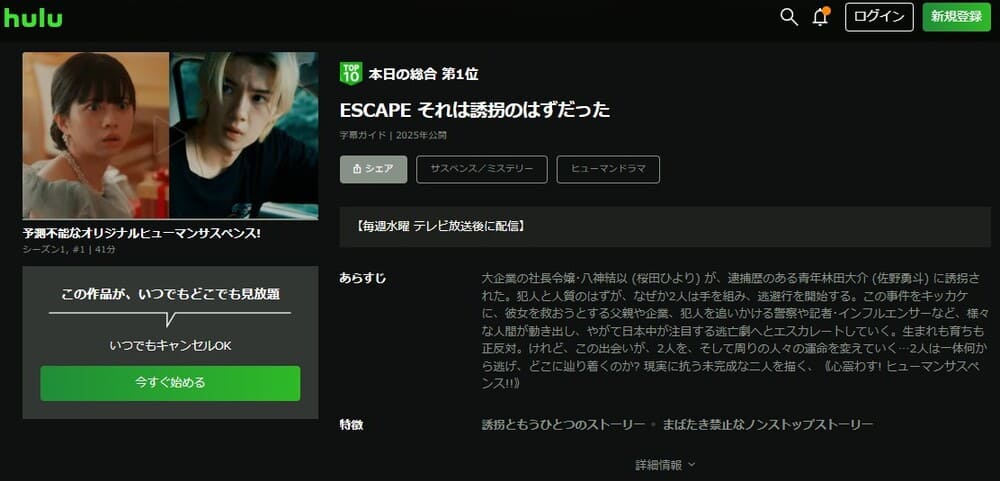
Task: Click the TOP 10 ranking badge
Action: pyautogui.click(x=351, y=73)
